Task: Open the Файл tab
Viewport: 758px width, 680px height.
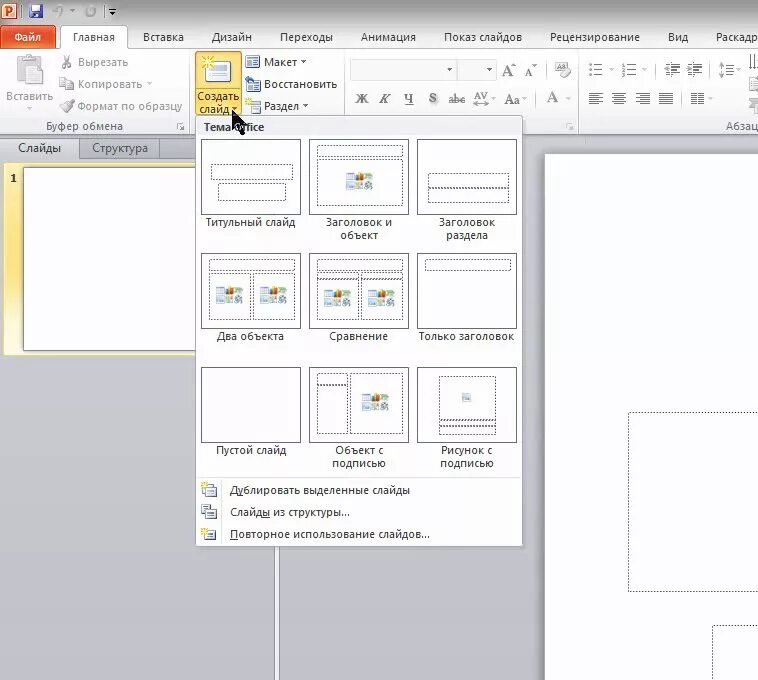Action: point(28,37)
